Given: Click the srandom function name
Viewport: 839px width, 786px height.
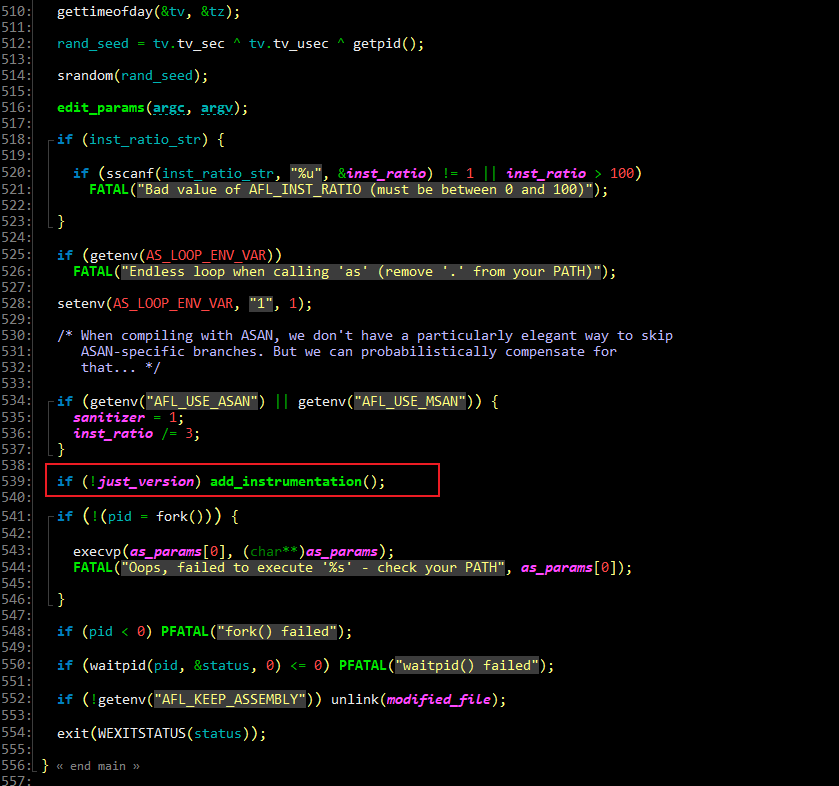Looking at the screenshot, I should point(85,75).
